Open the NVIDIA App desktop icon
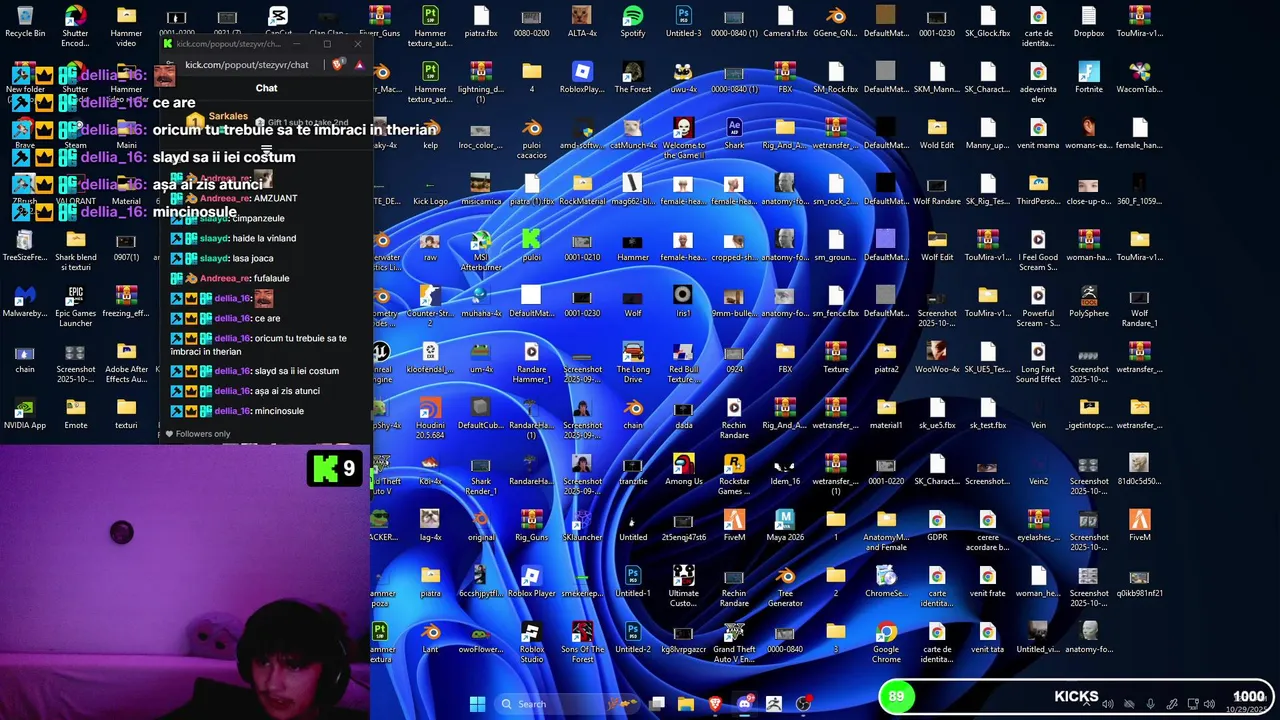1280x720 pixels. [25, 414]
